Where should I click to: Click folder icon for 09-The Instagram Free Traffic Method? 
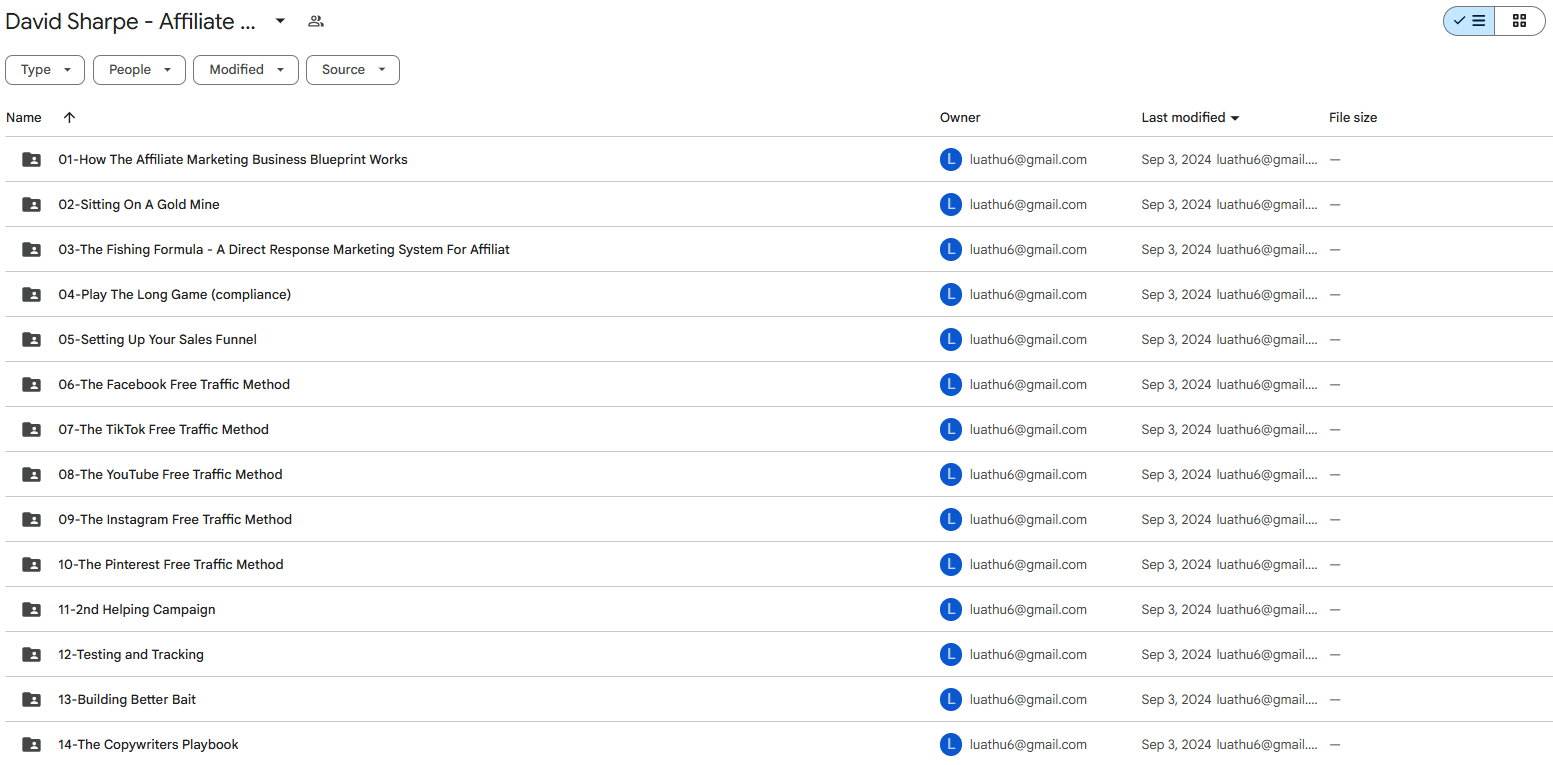32,520
